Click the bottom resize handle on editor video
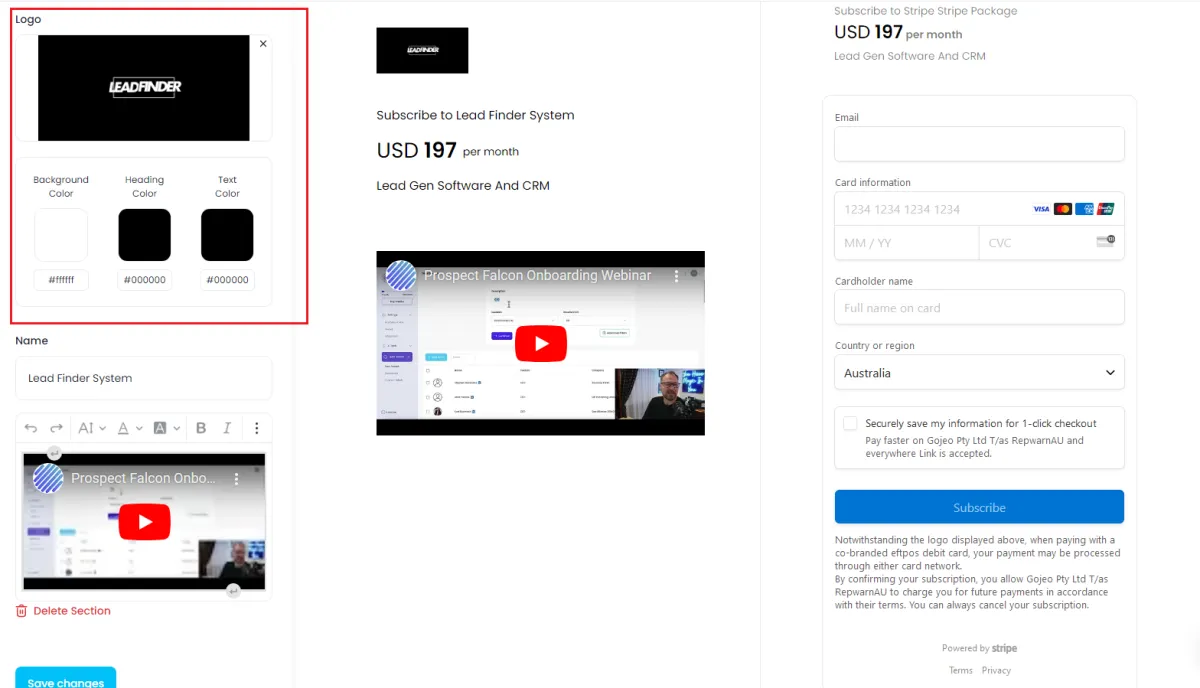This screenshot has height=688, width=1200. point(233,591)
